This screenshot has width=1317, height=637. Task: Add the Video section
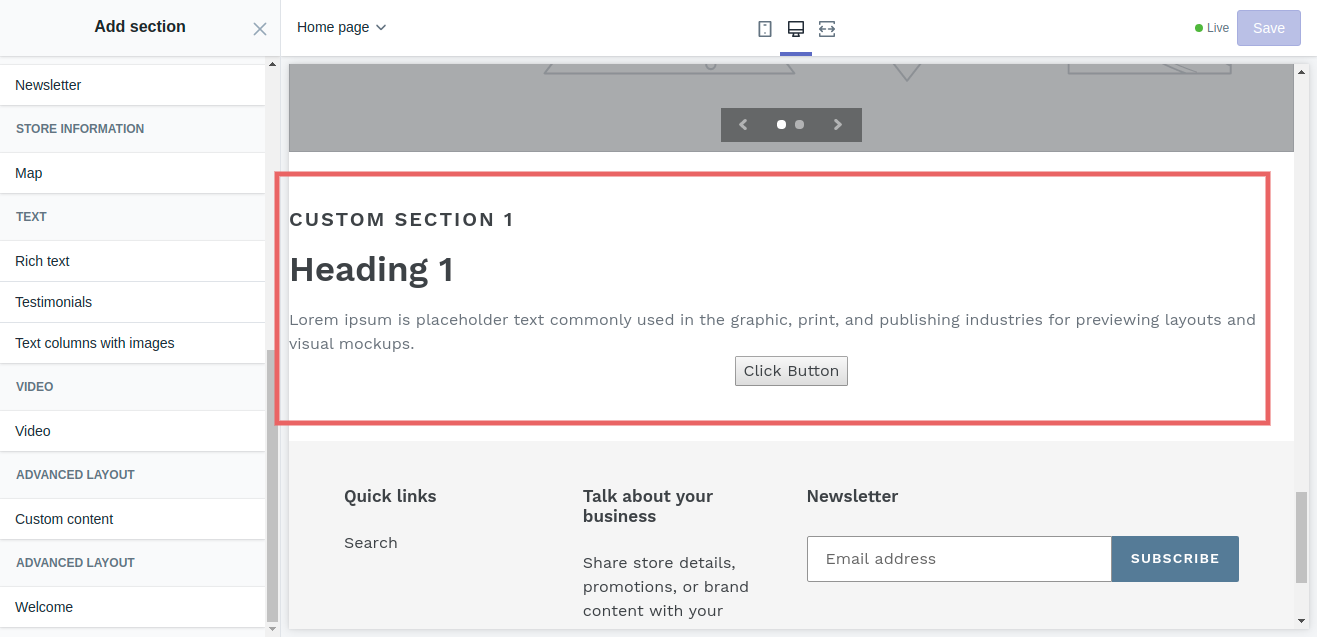point(132,431)
